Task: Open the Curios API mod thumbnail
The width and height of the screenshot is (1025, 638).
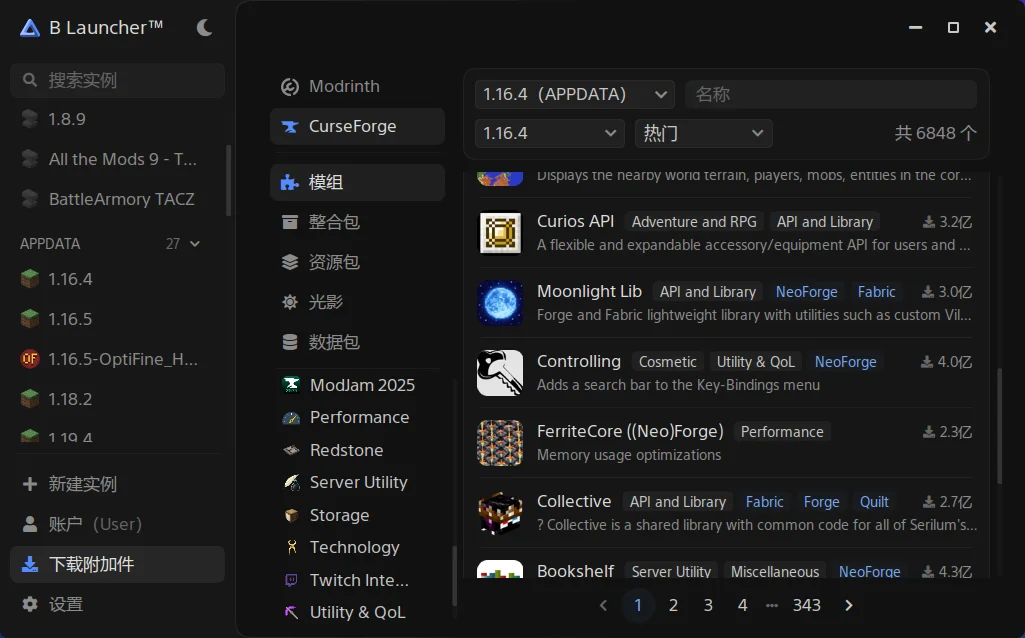Action: (x=500, y=233)
